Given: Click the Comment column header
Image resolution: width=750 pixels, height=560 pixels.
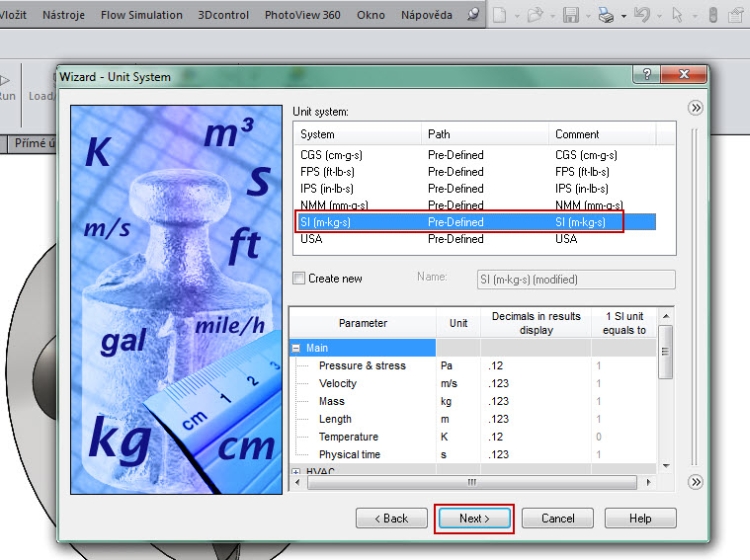Looking at the screenshot, I should click(602, 134).
